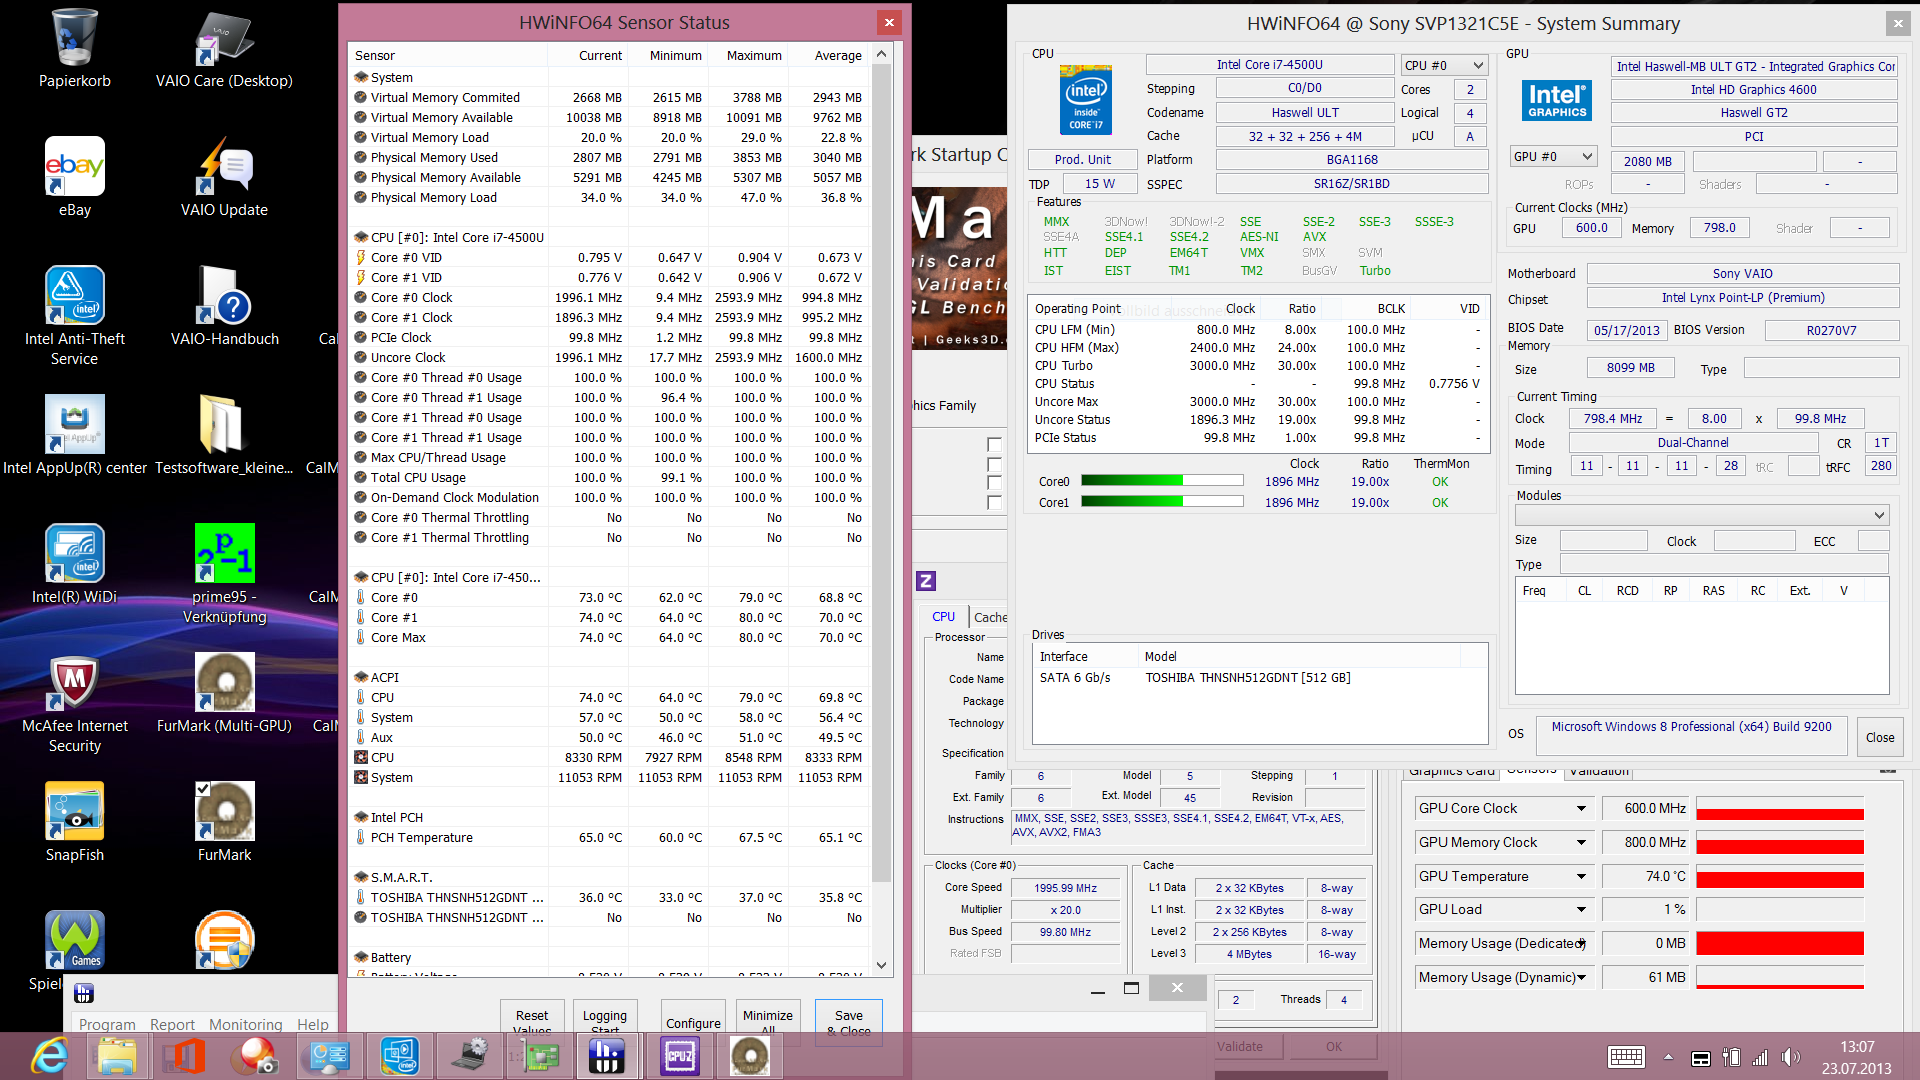Open Intel(R) WiDi desktop shortcut
This screenshot has height=1080, width=1920.
click(x=74, y=553)
